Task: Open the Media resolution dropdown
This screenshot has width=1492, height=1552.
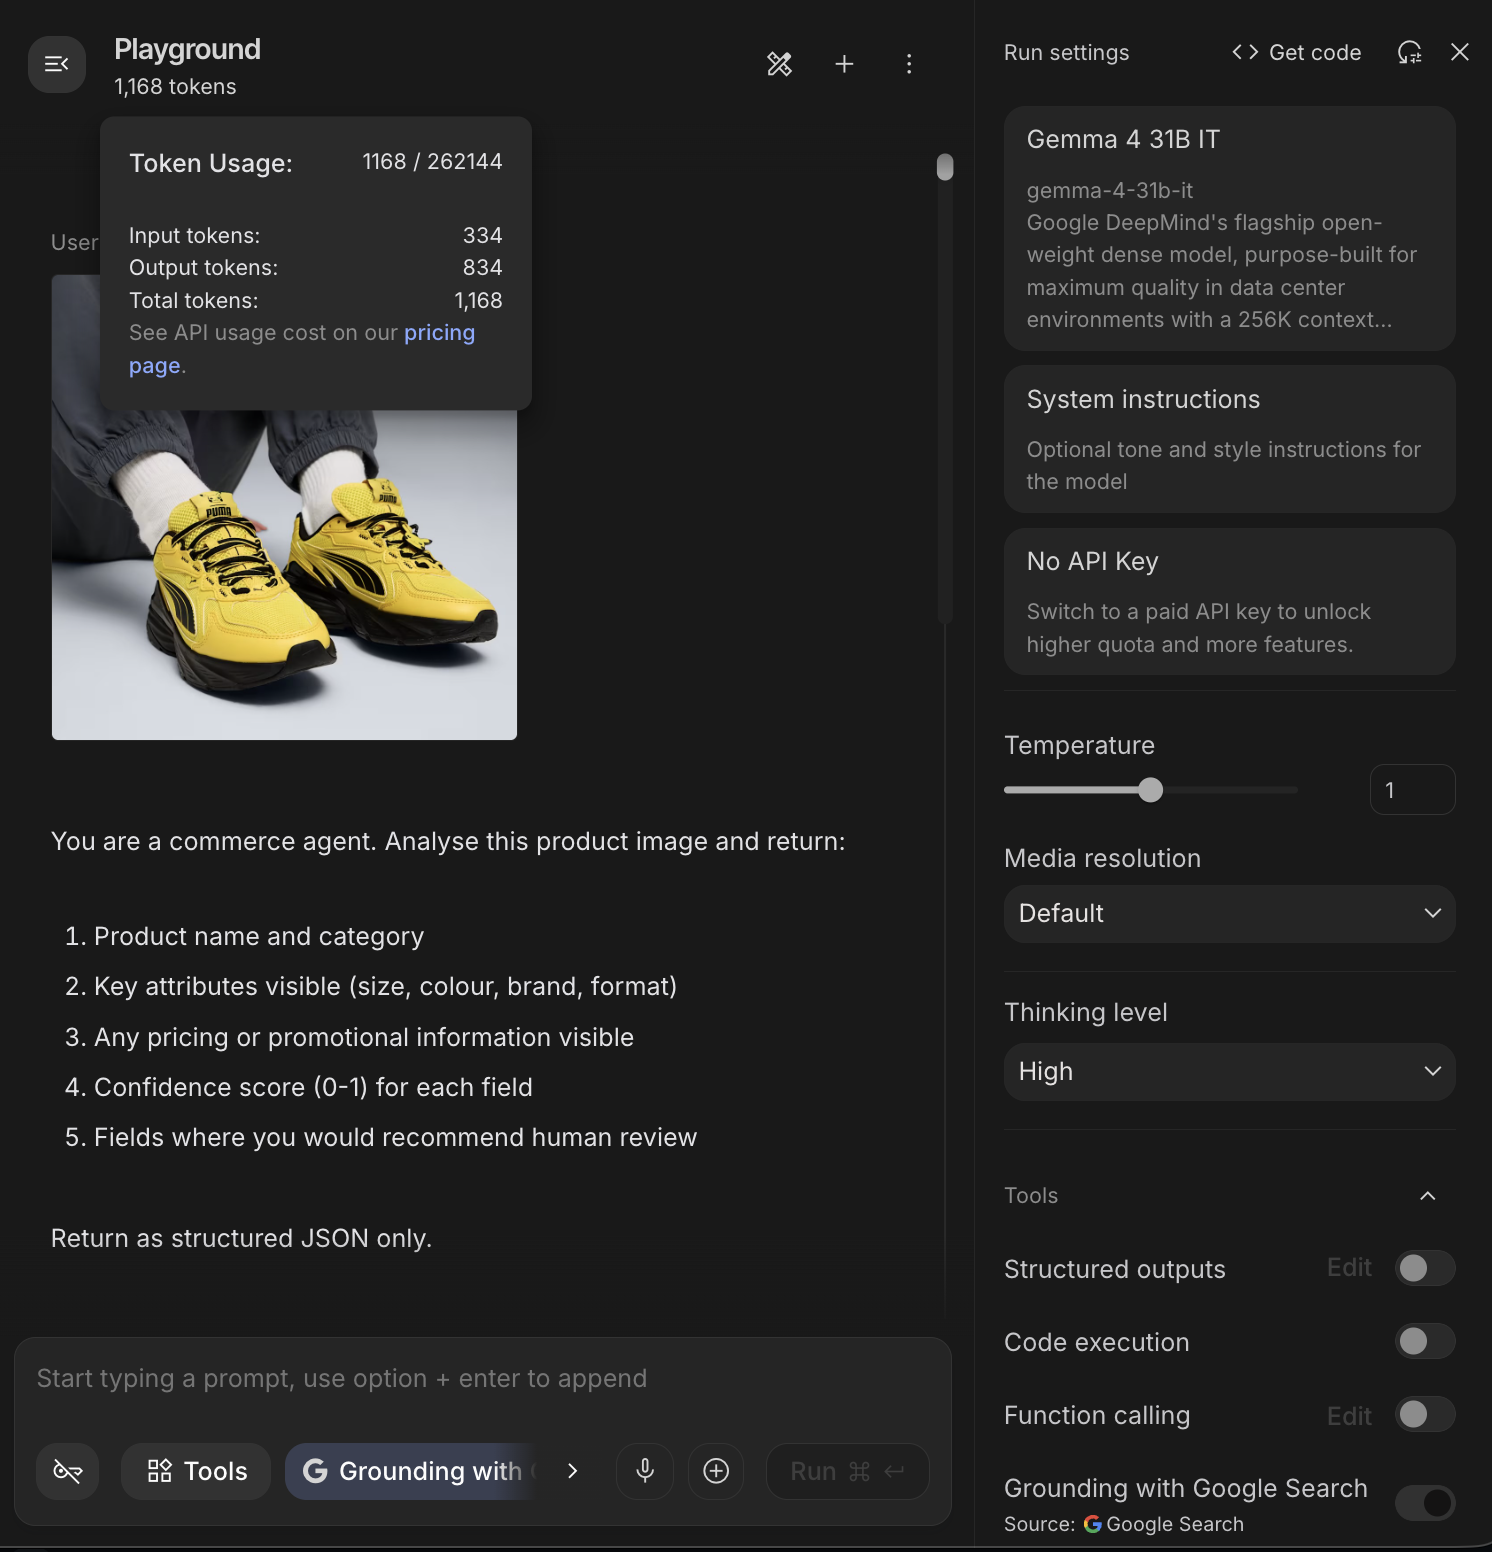Action: [1229, 913]
